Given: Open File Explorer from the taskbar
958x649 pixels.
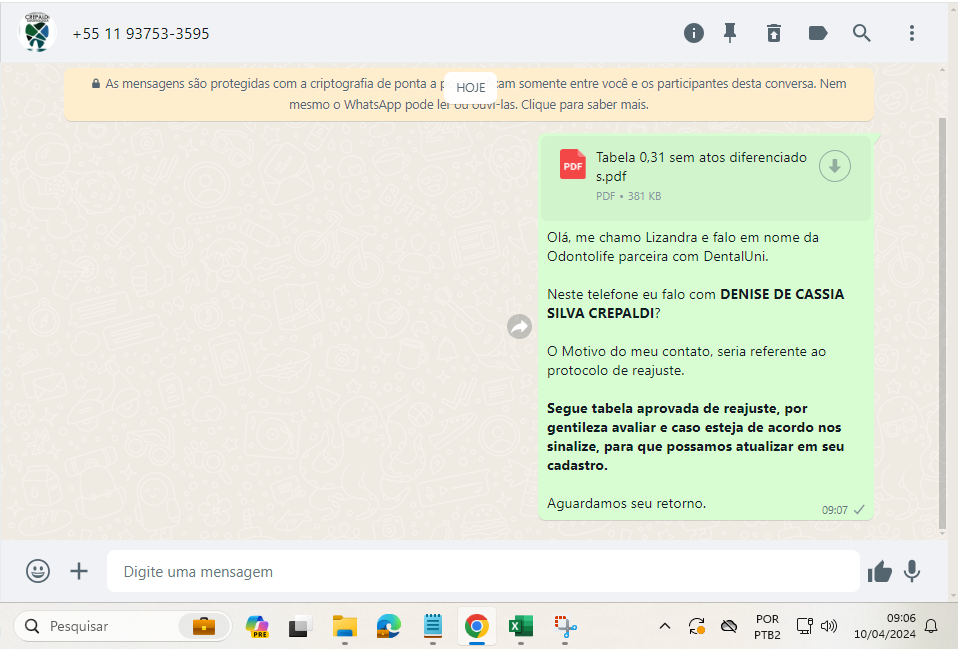Looking at the screenshot, I should 345,626.
